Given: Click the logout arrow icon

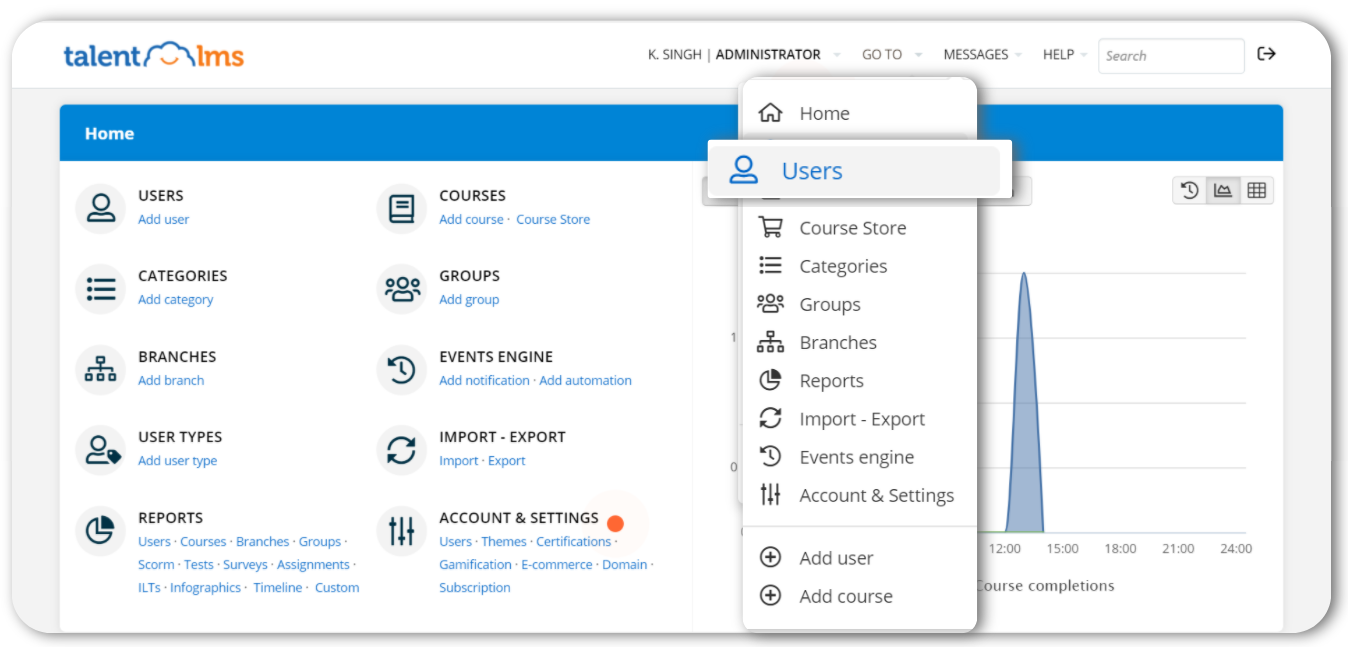Looking at the screenshot, I should coord(1266,54).
